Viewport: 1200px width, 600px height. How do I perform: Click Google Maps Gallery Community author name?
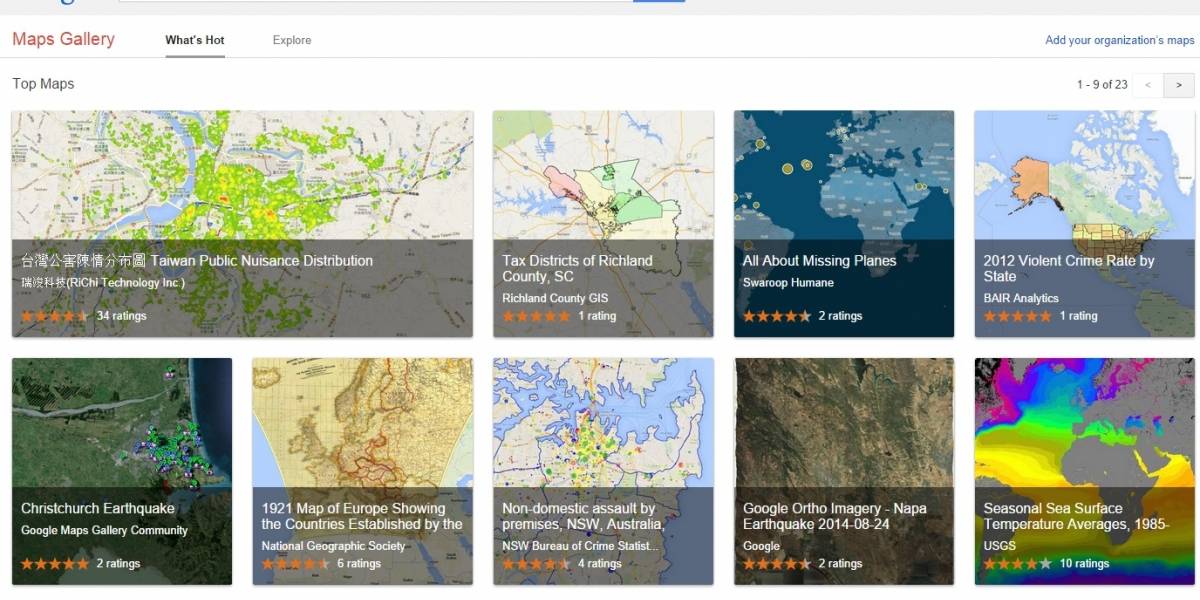coord(104,531)
